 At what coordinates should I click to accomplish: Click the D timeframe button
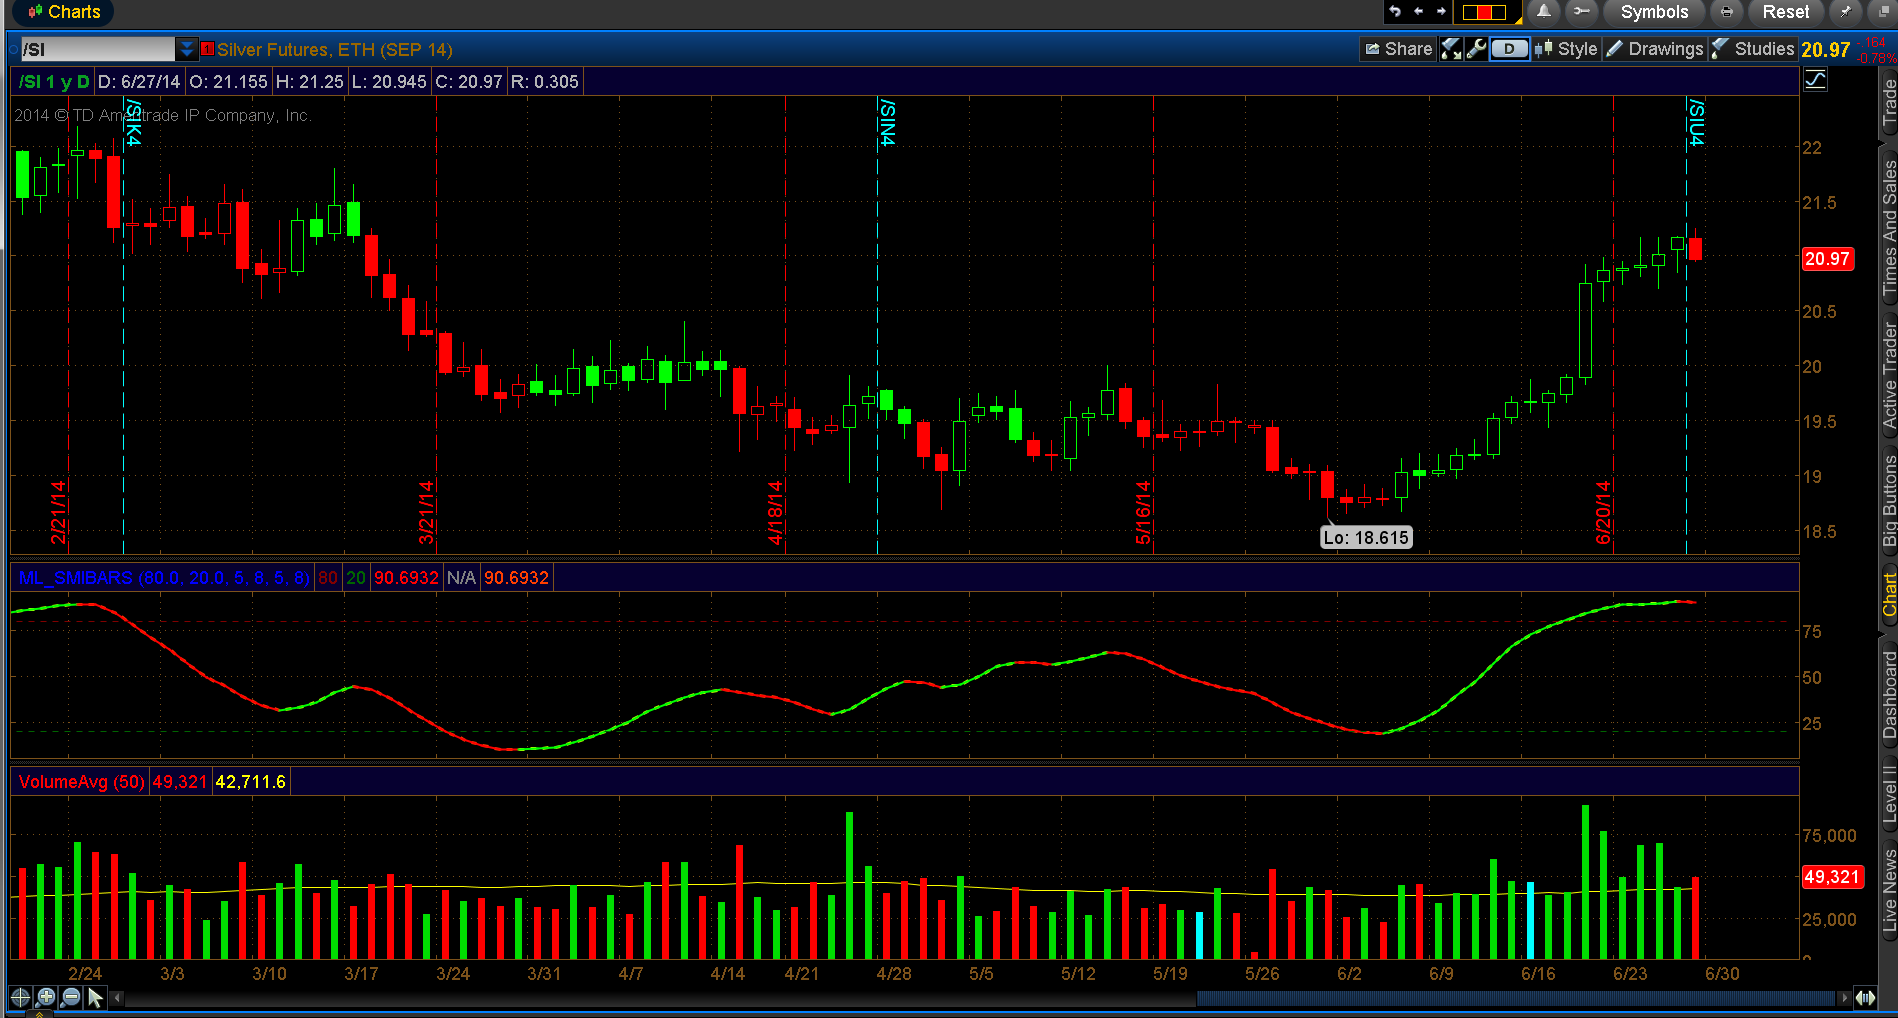(x=1509, y=49)
